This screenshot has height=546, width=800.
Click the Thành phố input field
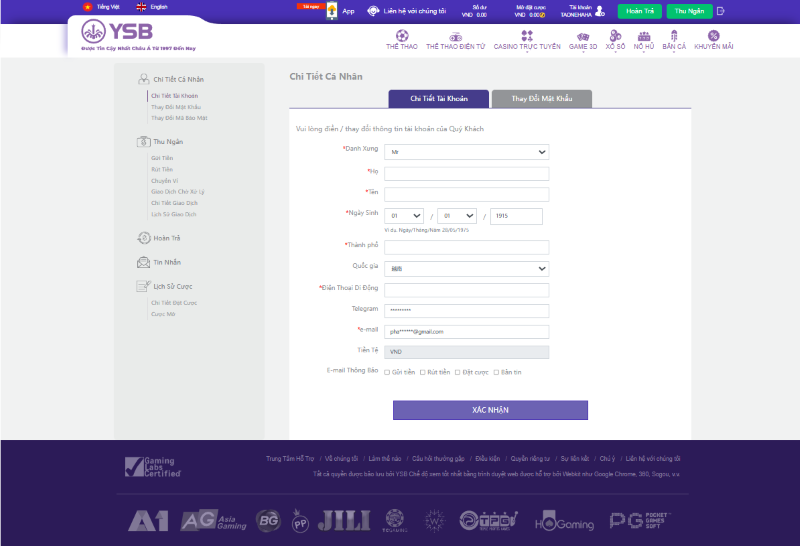point(467,247)
